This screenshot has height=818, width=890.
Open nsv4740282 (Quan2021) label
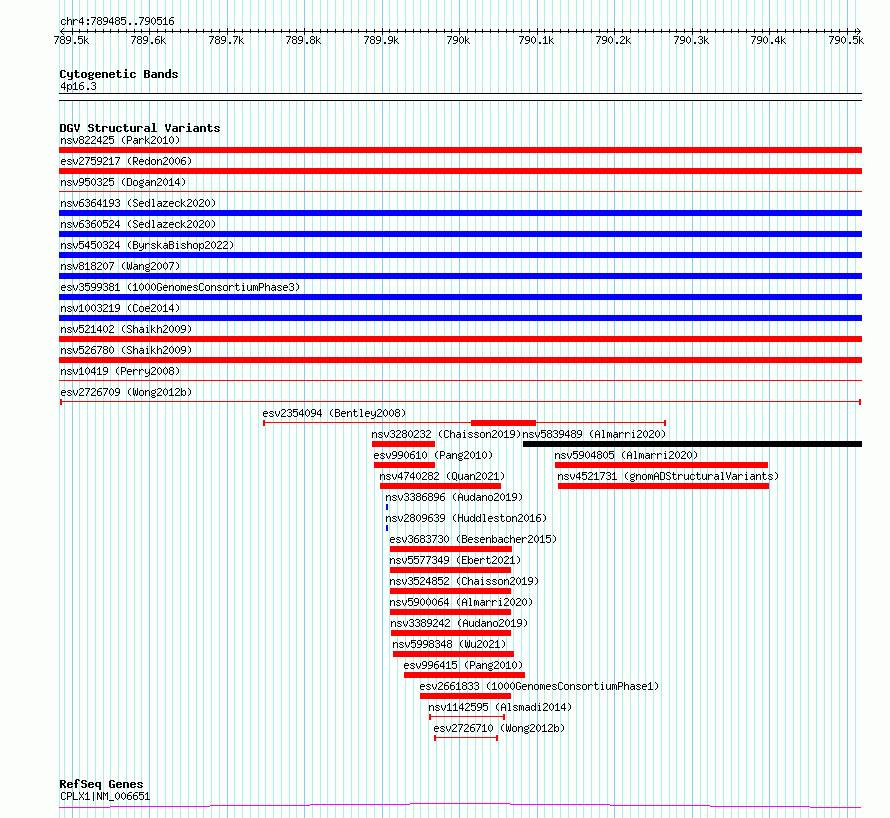[442, 476]
